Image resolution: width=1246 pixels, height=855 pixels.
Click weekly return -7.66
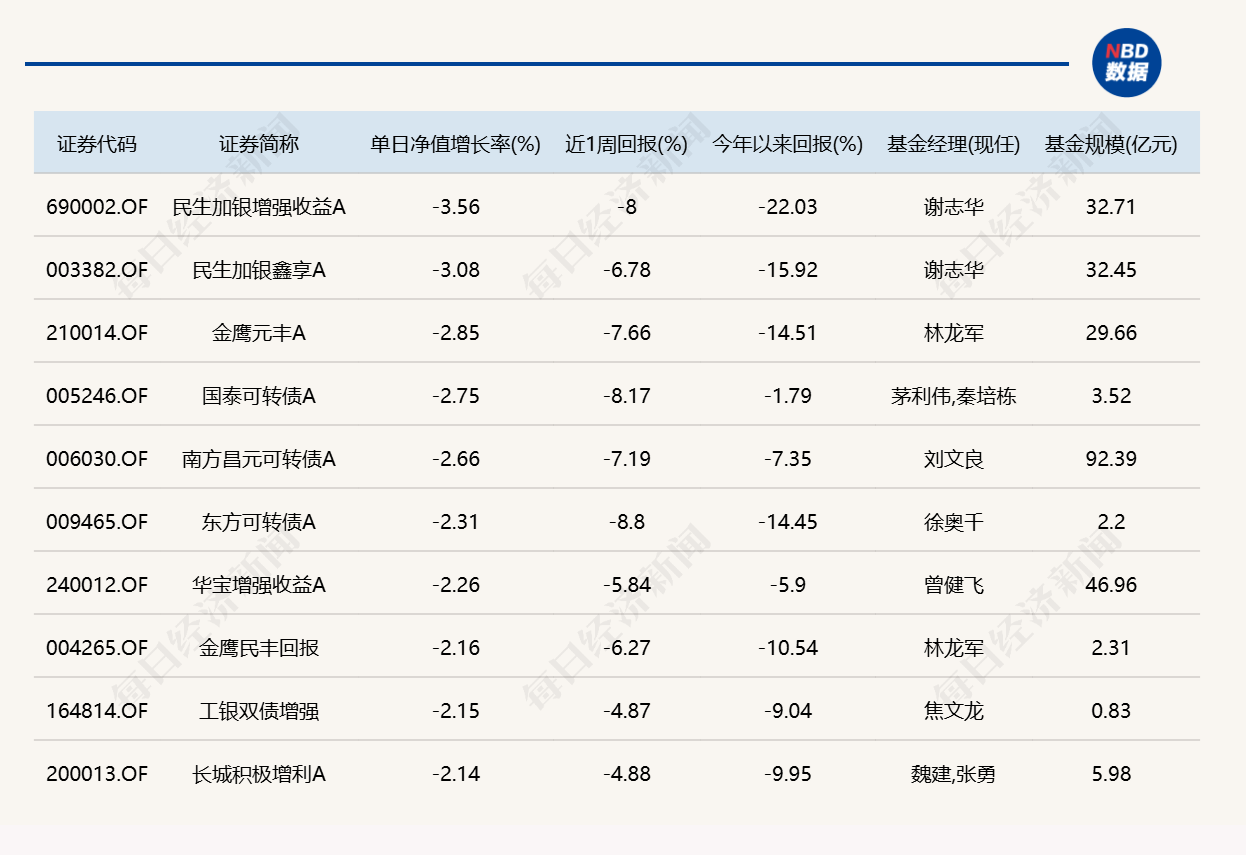pos(627,333)
